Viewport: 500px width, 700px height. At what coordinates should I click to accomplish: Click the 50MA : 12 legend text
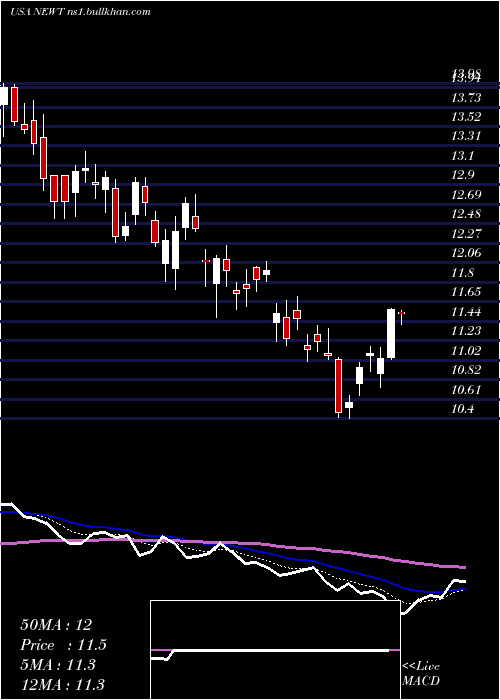tap(56, 625)
